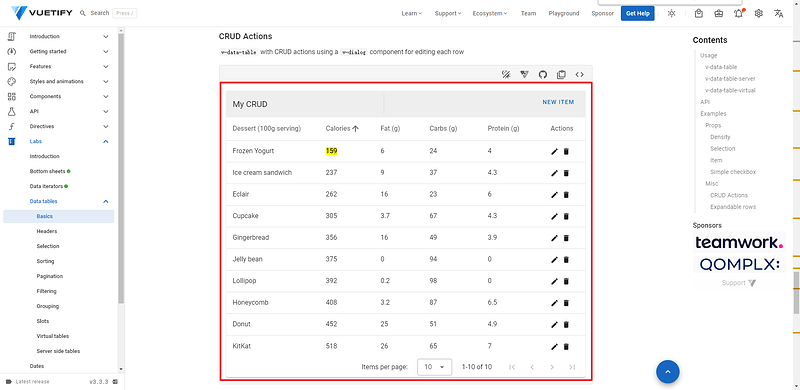Click the invert example colors icon
This screenshot has height=390, width=800.
click(506, 75)
